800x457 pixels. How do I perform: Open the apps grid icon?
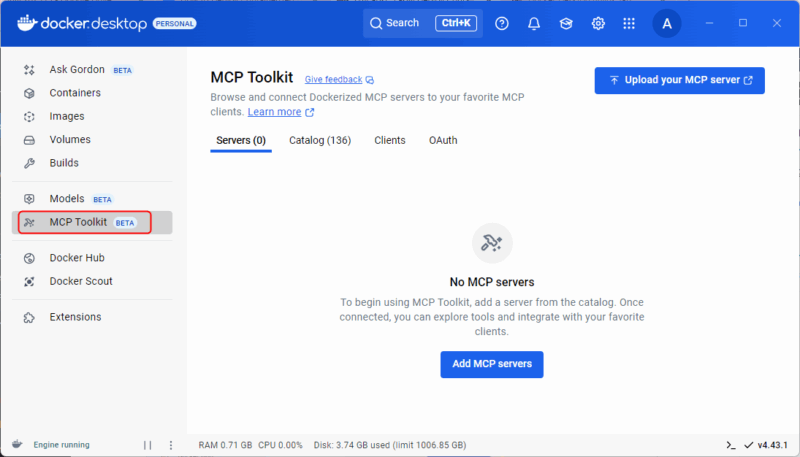click(x=629, y=23)
